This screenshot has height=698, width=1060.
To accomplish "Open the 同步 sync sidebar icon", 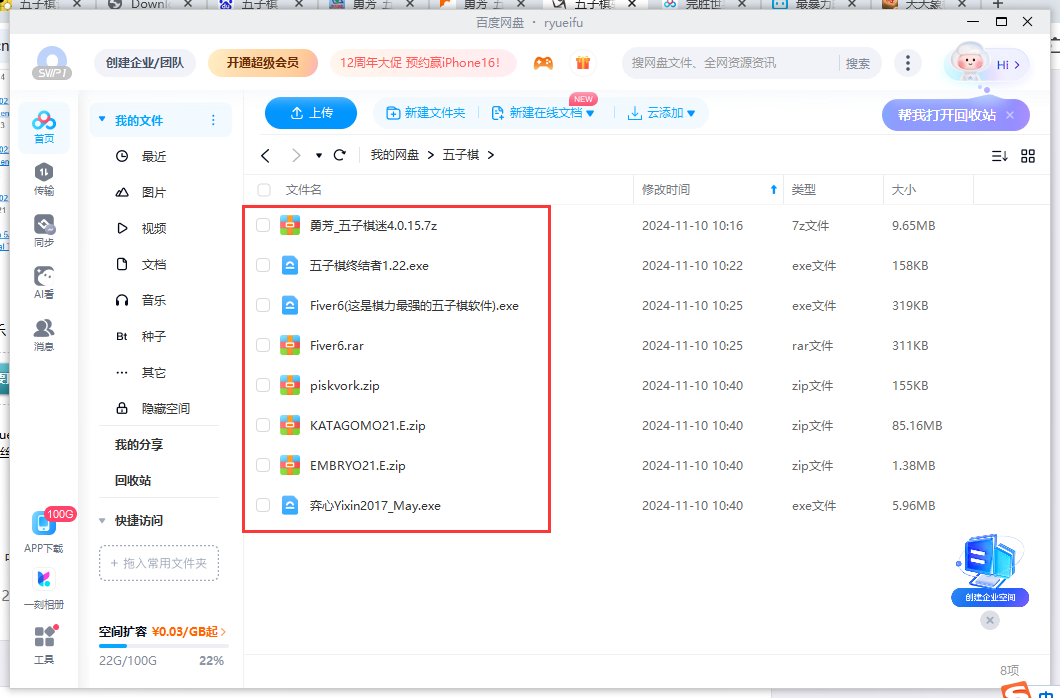I will click(x=44, y=230).
